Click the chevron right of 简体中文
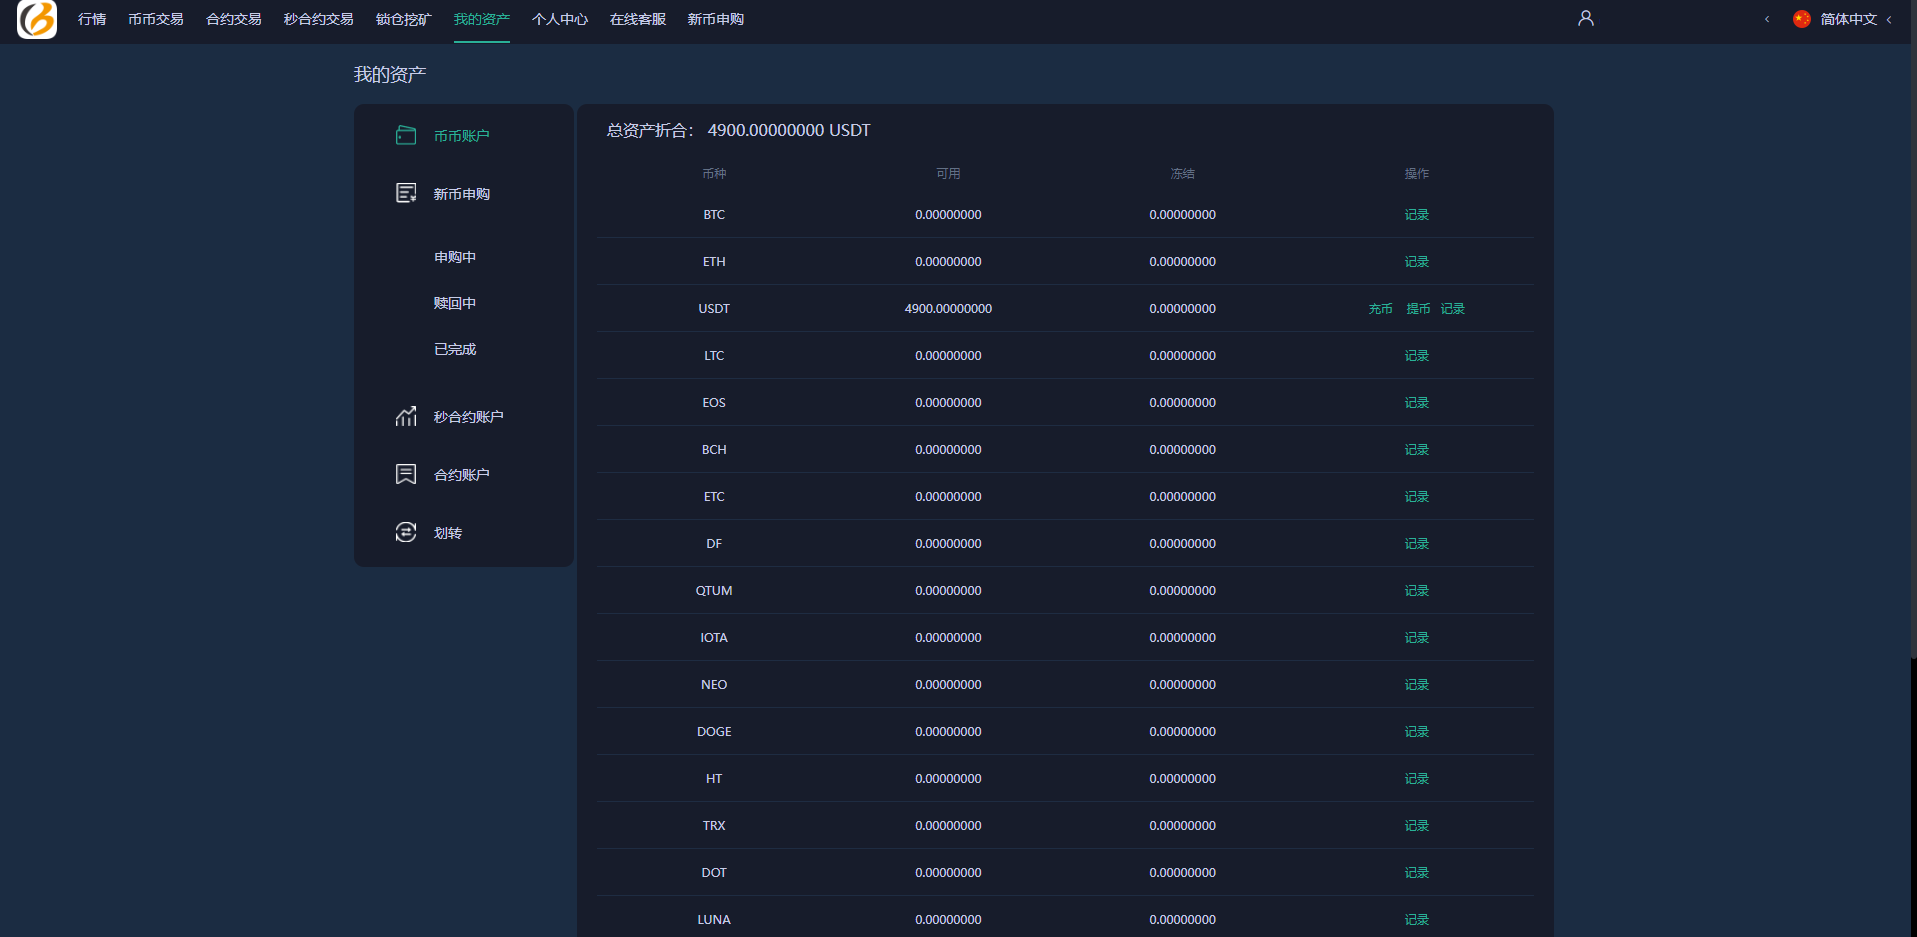1917x937 pixels. pyautogui.click(x=1889, y=19)
